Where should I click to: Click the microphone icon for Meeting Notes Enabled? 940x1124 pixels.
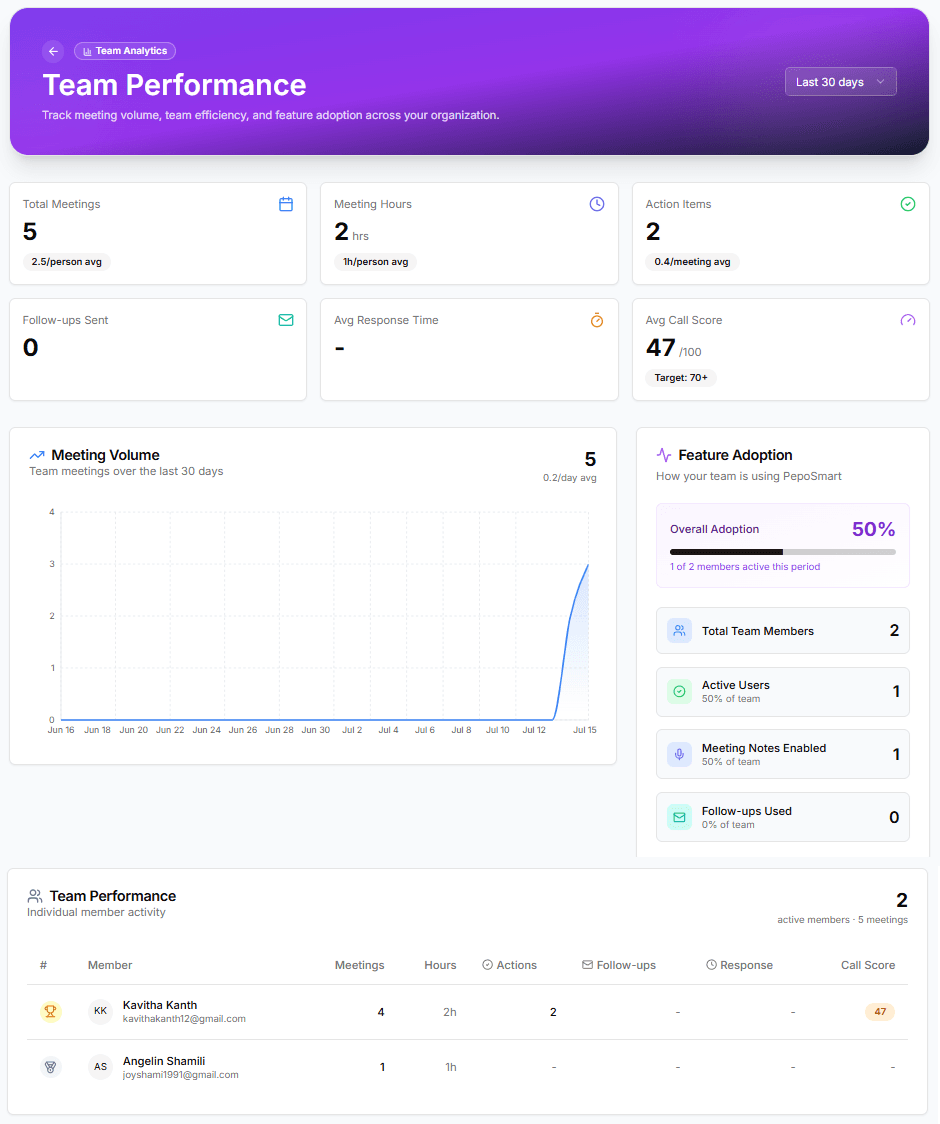tap(679, 754)
